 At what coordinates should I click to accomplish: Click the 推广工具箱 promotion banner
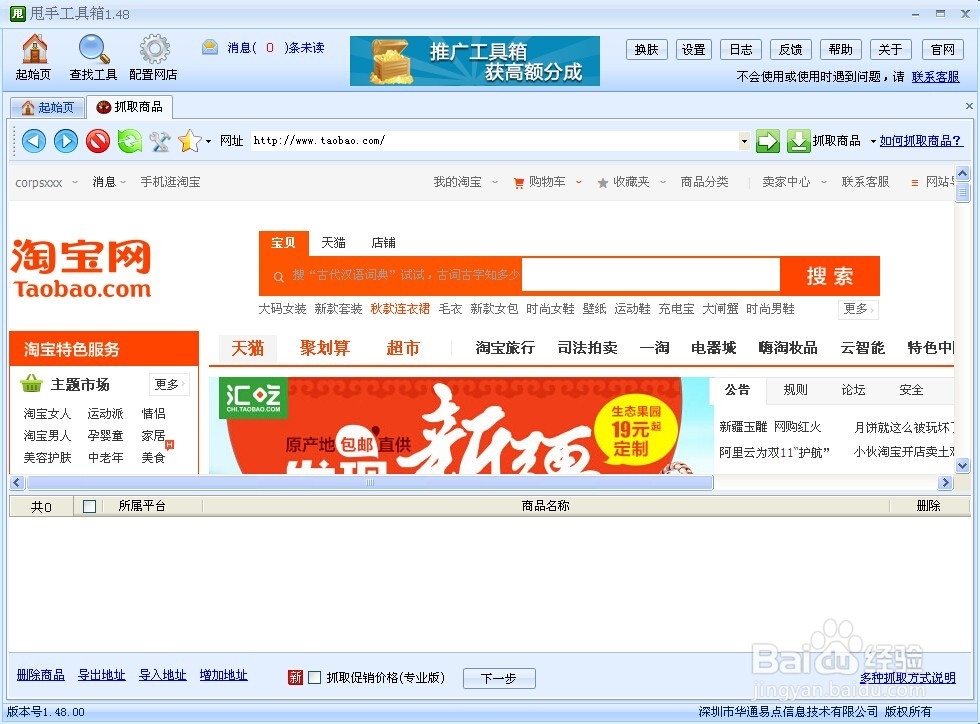[475, 61]
